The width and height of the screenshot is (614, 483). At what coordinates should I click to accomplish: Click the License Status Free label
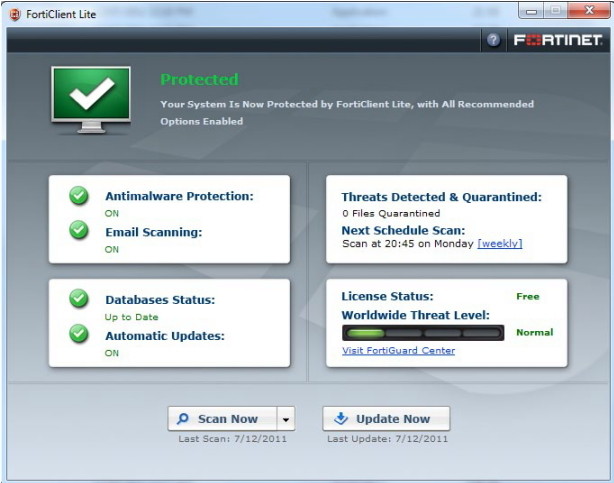pyautogui.click(x=527, y=296)
